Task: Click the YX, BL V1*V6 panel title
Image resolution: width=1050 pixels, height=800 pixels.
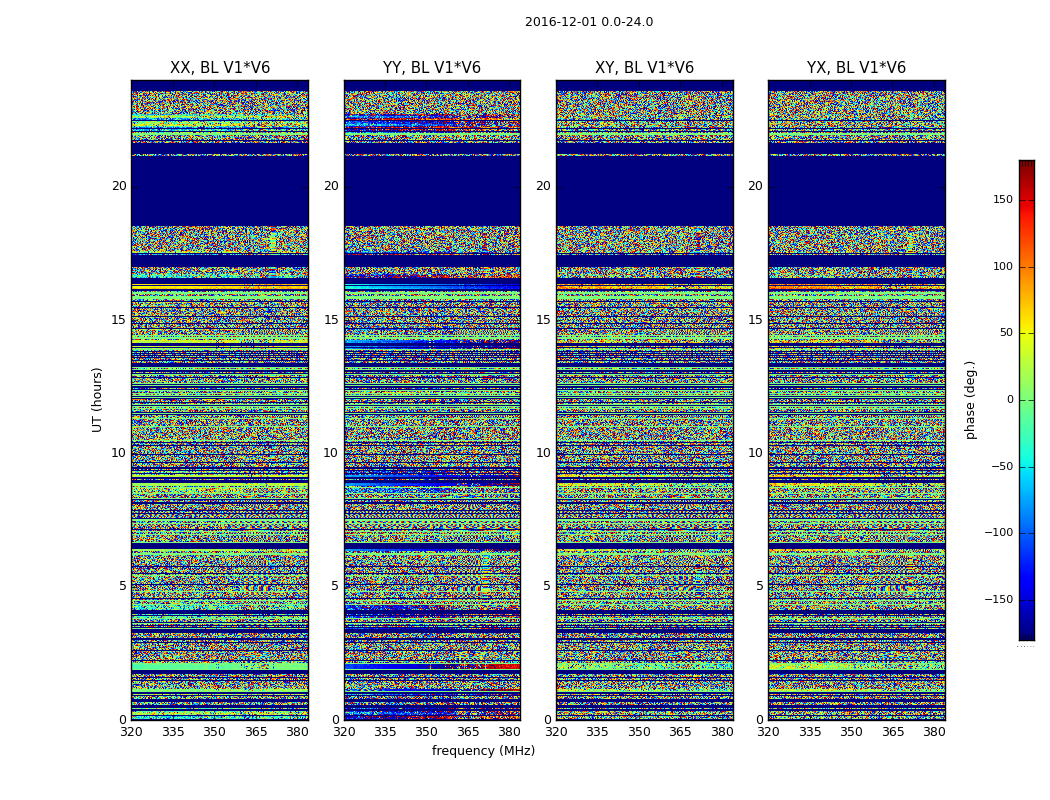Action: pyautogui.click(x=856, y=68)
